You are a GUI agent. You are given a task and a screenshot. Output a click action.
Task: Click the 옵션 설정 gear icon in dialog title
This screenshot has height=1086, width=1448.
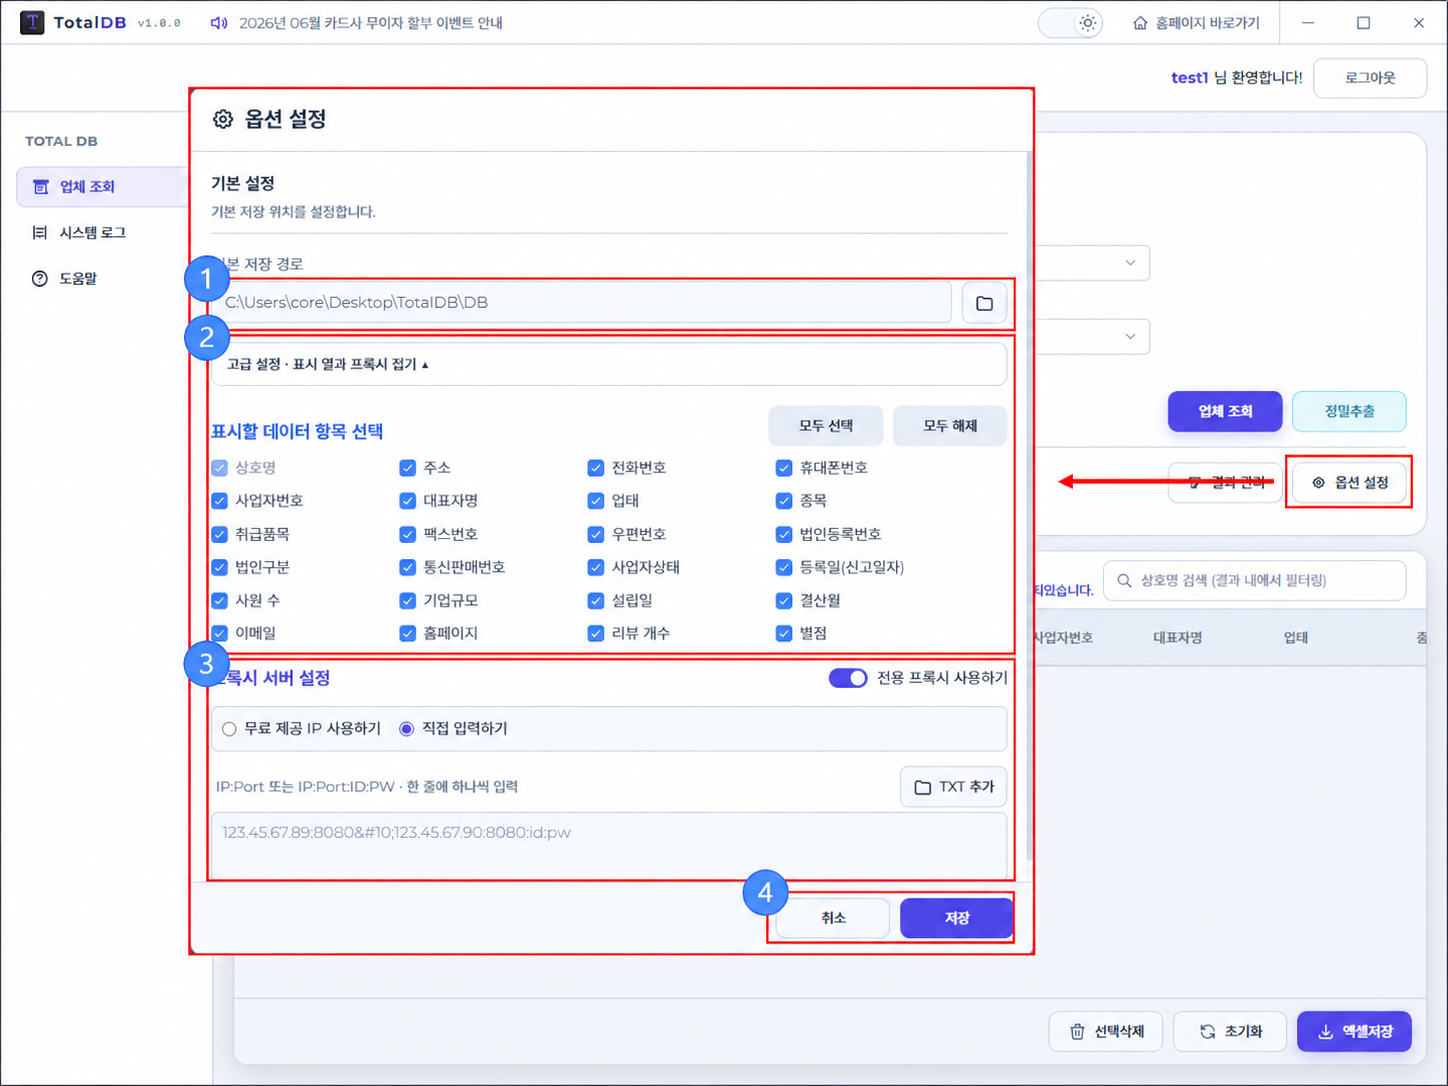(223, 119)
